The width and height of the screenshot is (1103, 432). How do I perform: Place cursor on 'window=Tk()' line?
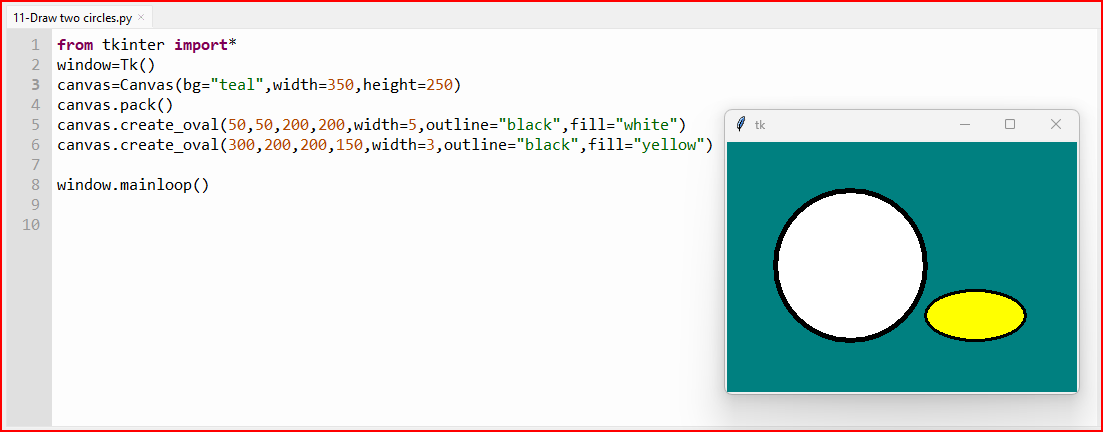pyautogui.click(x=106, y=65)
